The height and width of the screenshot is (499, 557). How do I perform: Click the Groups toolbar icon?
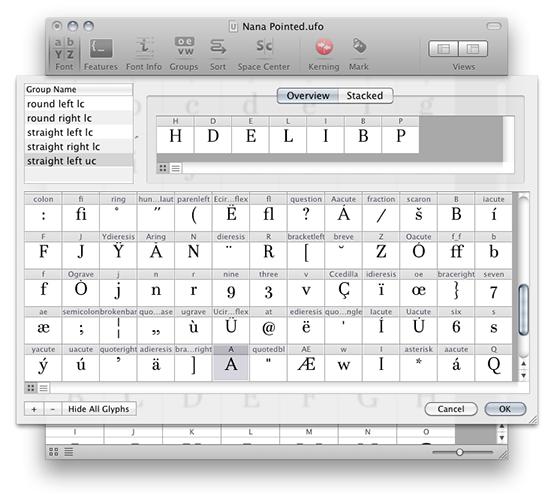[184, 54]
